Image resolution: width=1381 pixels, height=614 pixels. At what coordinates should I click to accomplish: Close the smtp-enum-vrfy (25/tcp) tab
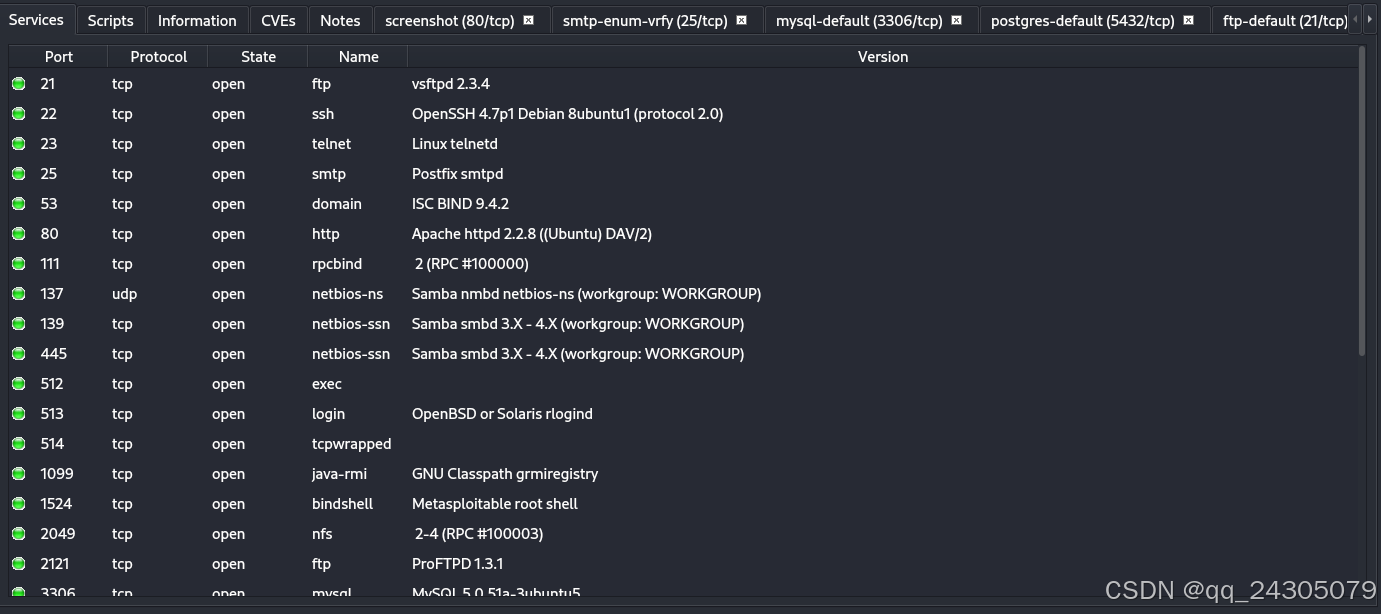click(x=740, y=19)
